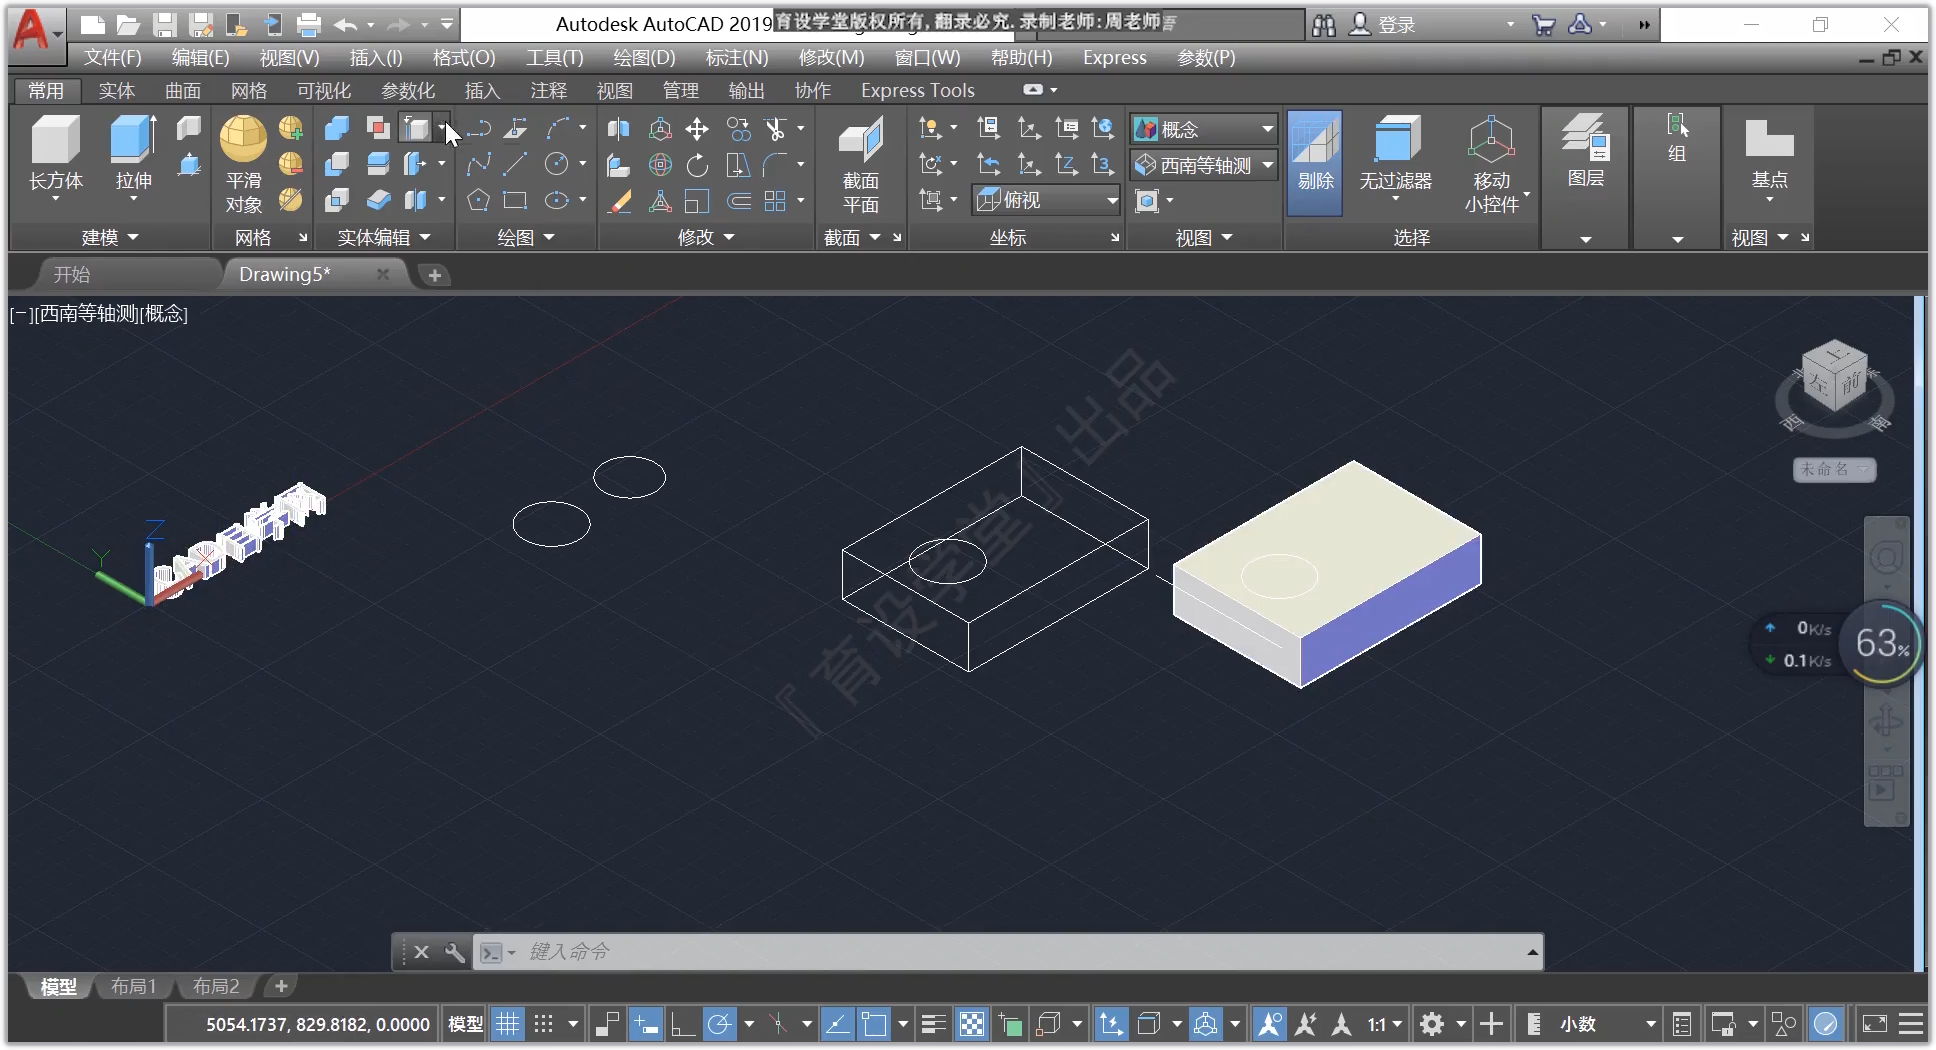This screenshot has height=1050, width=1936.
Task: Click the Undo arrow in quick access toolbar
Action: click(x=346, y=25)
